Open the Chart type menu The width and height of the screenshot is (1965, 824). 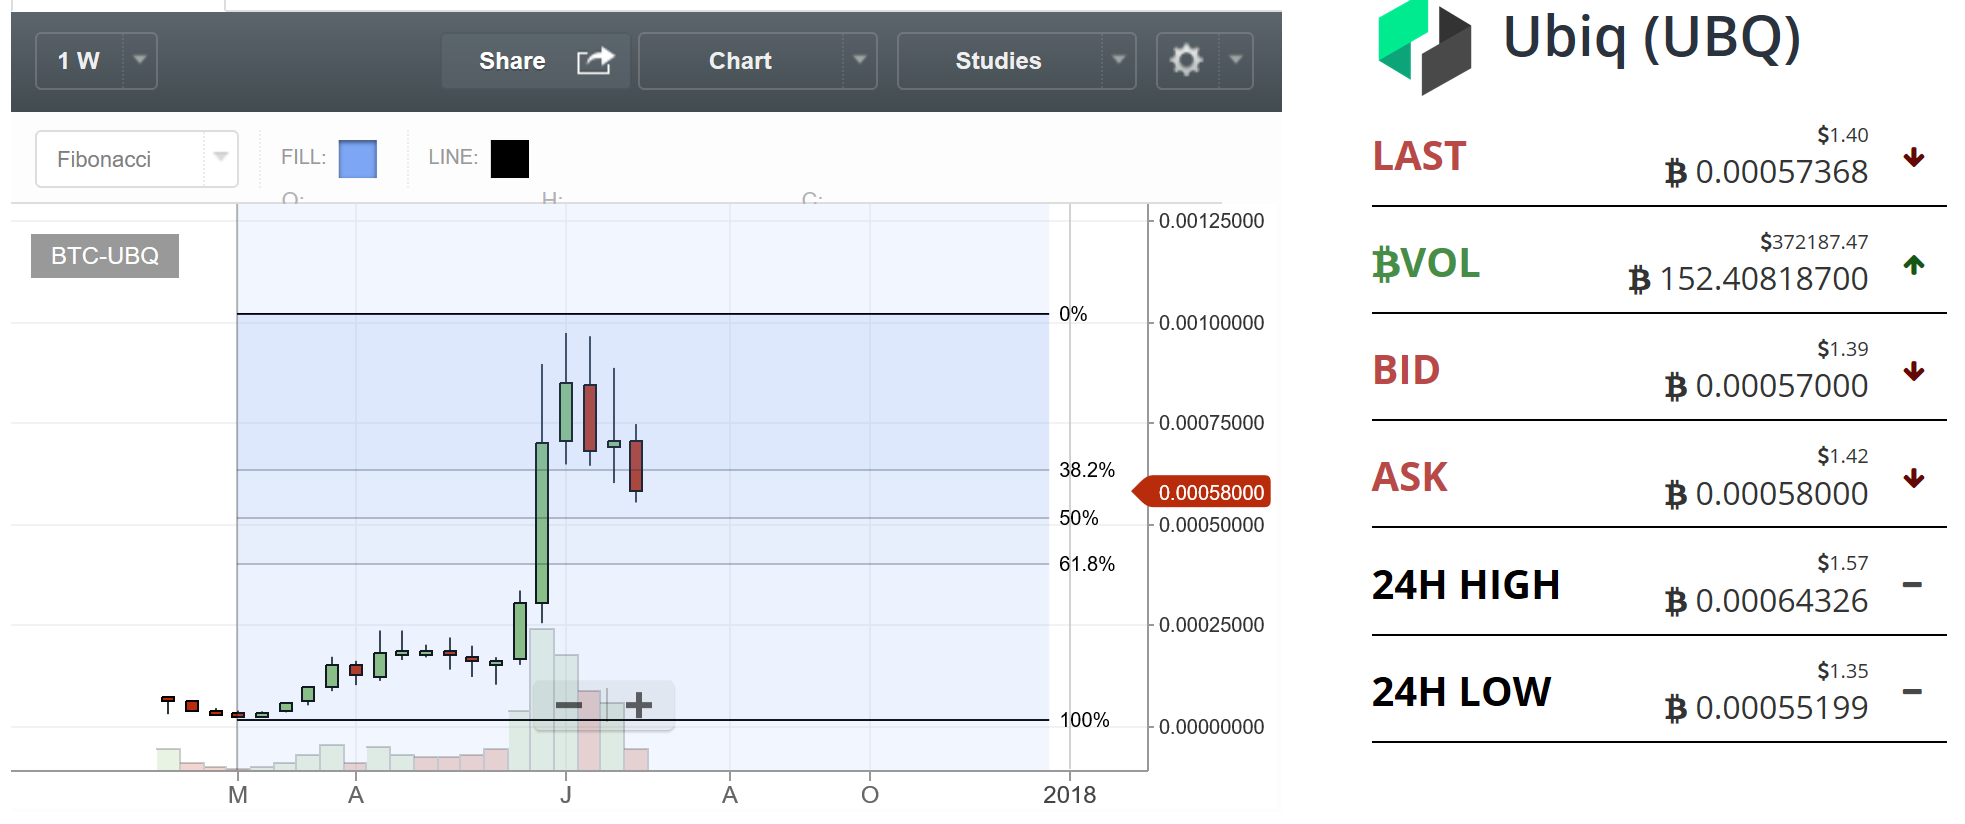click(x=757, y=61)
